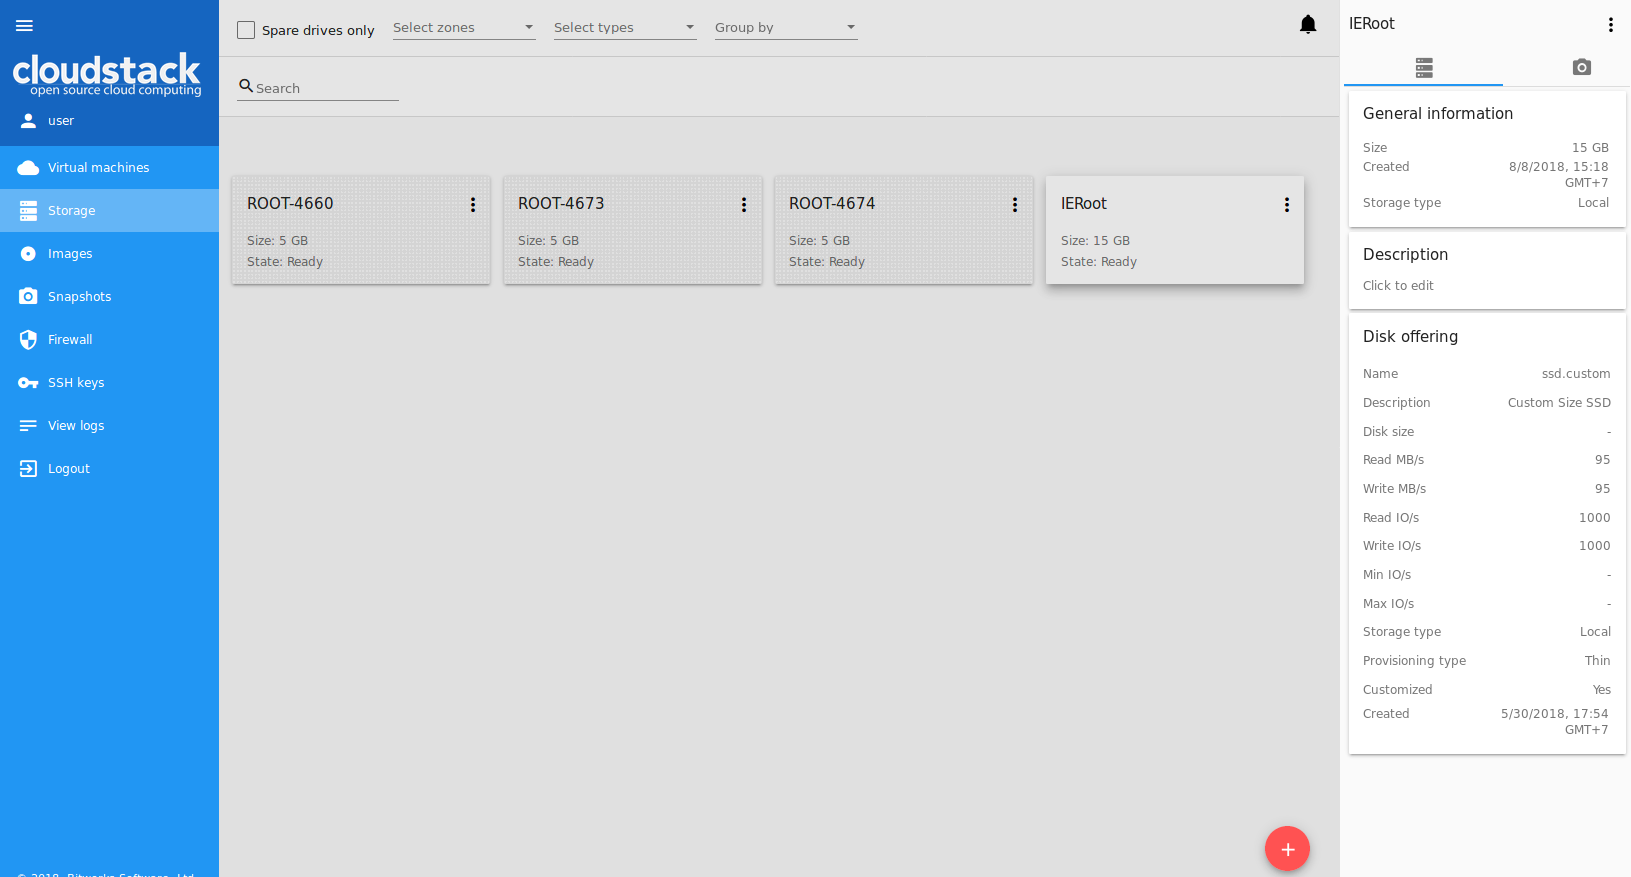Click the Images disc icon
Viewport: 1631px width, 877px height.
[28, 254]
